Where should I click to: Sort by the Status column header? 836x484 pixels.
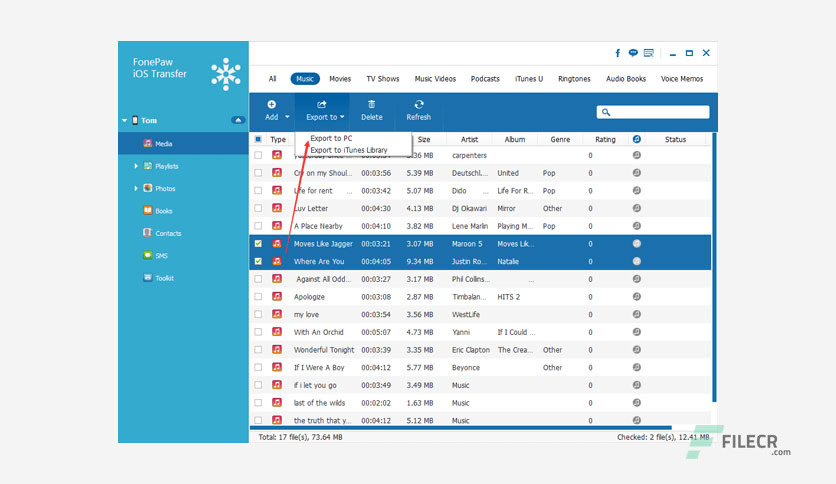pos(676,139)
